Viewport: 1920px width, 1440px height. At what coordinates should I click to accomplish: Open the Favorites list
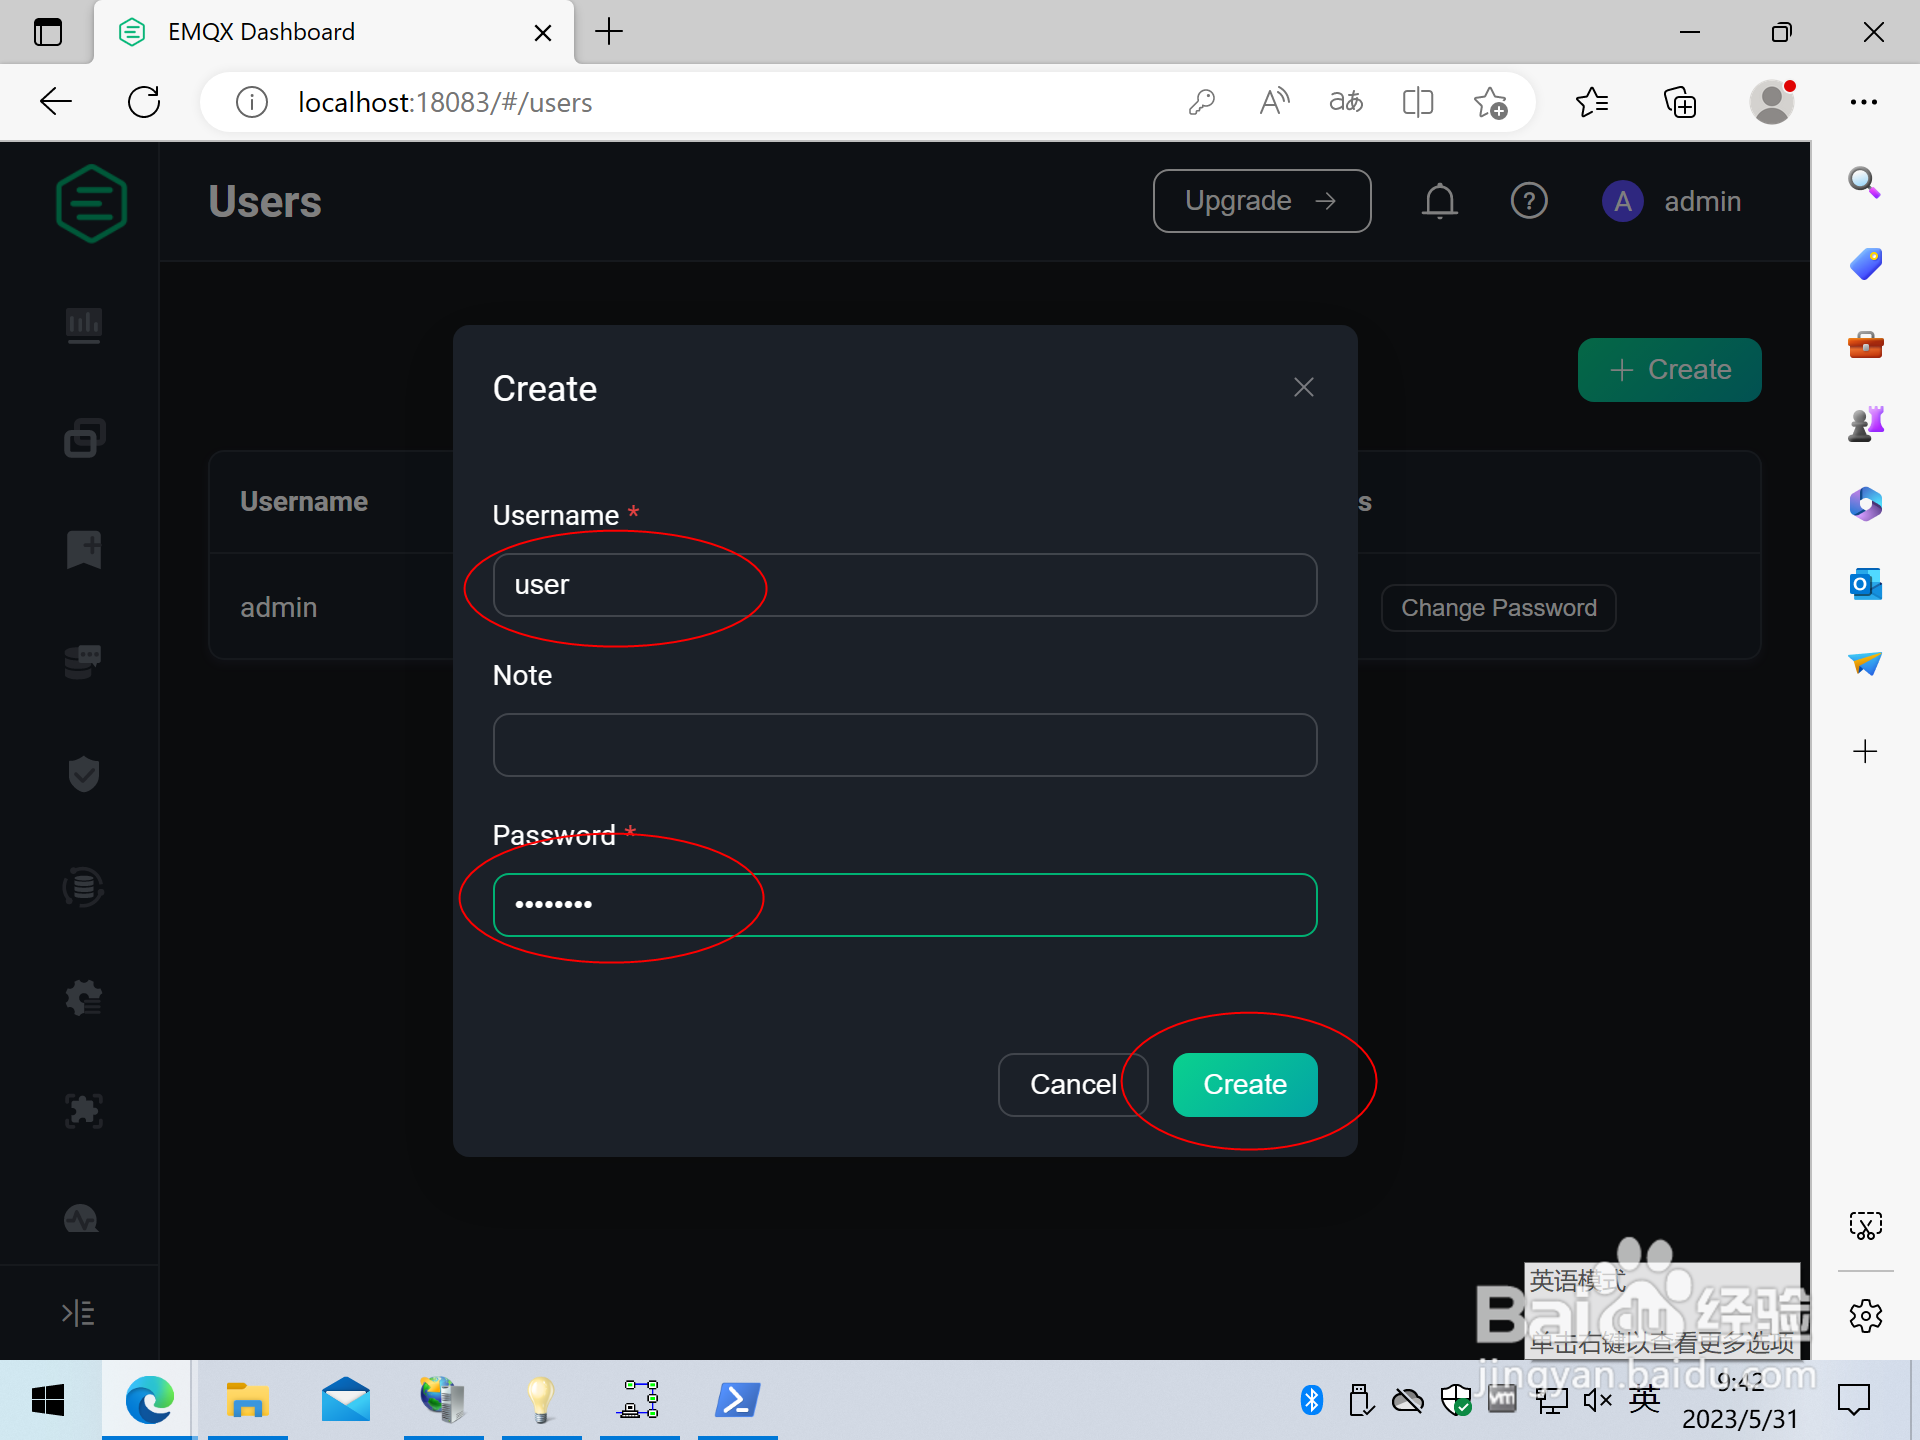[1592, 101]
